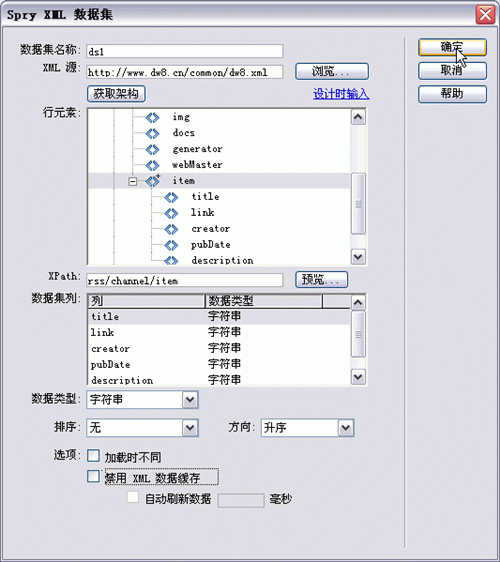Screen dimensions: 500x562
Task: Click the 数据类型 column header
Action: (x=264, y=301)
